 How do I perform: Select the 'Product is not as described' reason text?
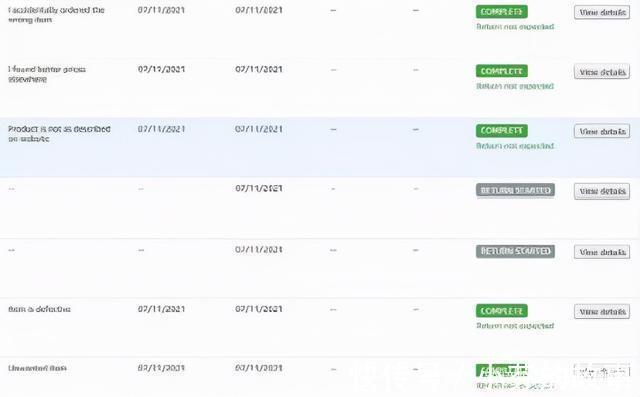click(59, 134)
